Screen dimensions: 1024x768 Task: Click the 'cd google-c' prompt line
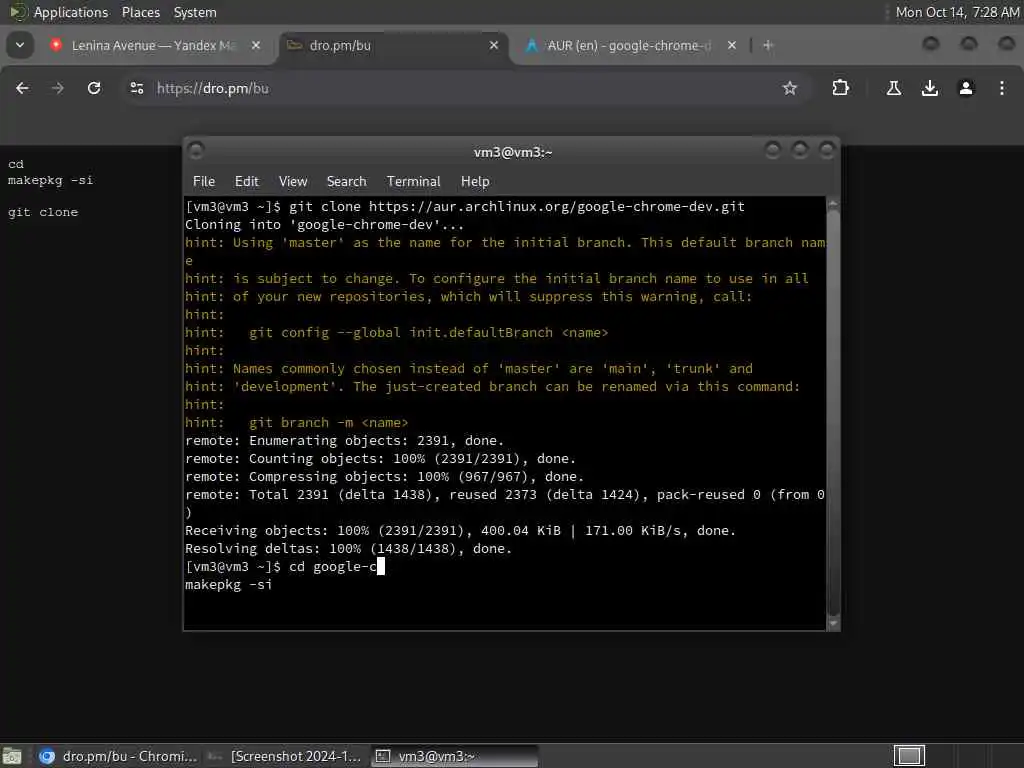coord(285,567)
